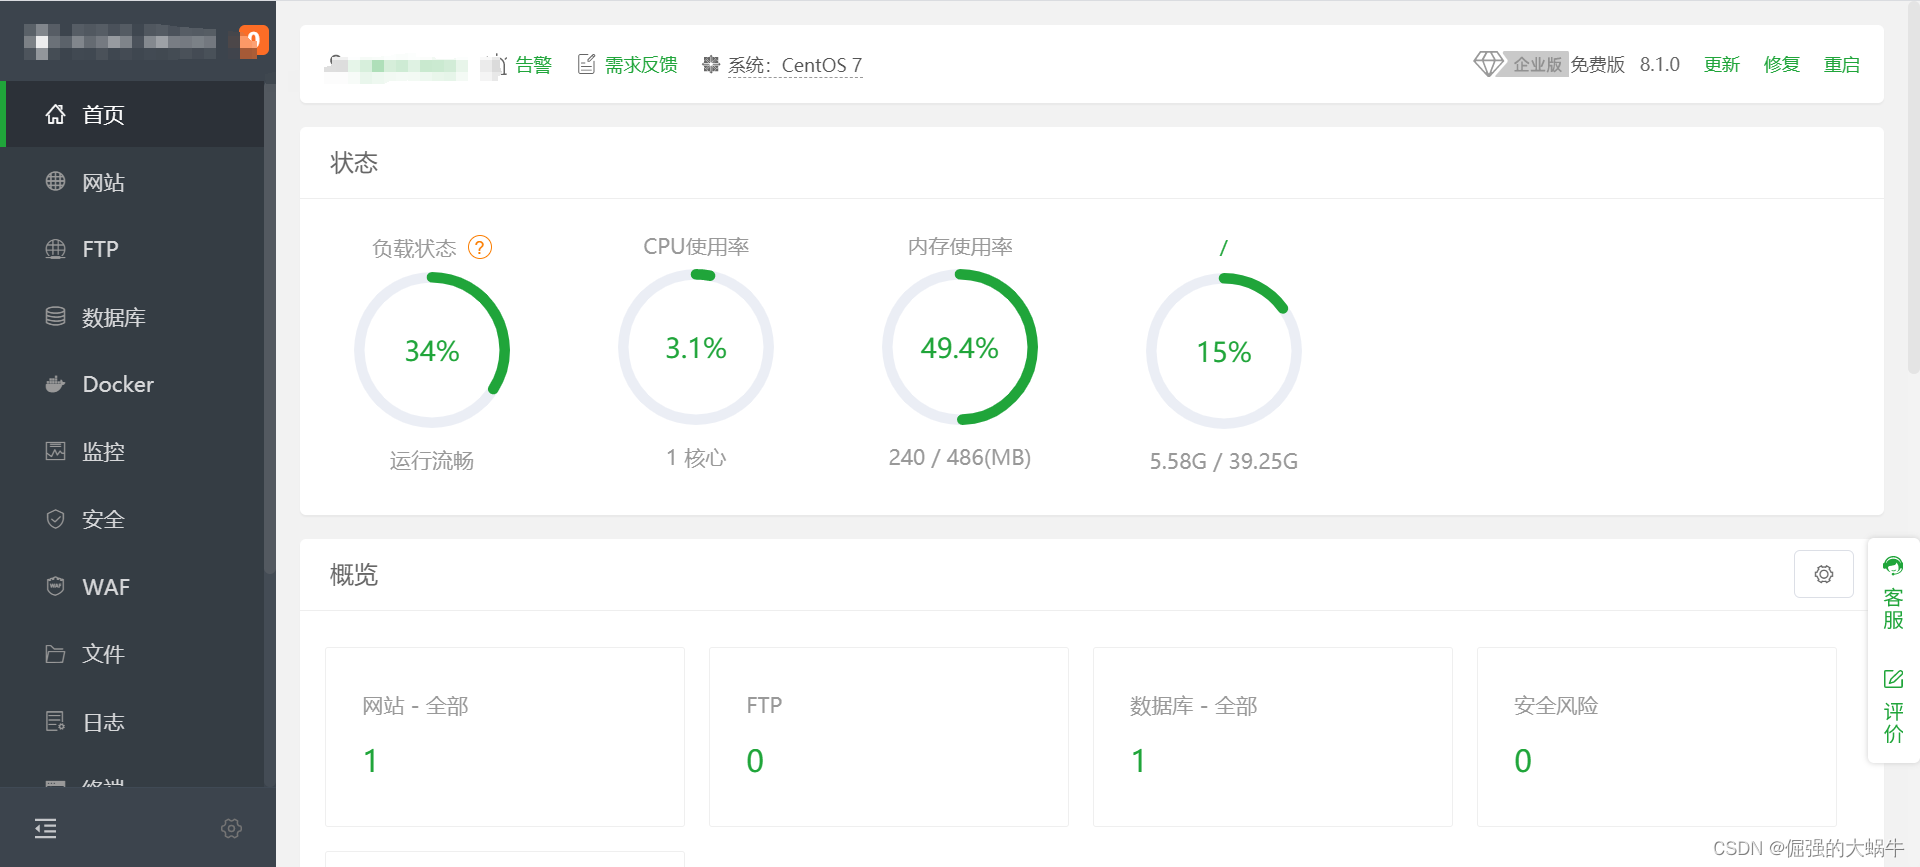This screenshot has height=867, width=1920.
Task: Click the shield icon beside 安全
Action: (56, 519)
